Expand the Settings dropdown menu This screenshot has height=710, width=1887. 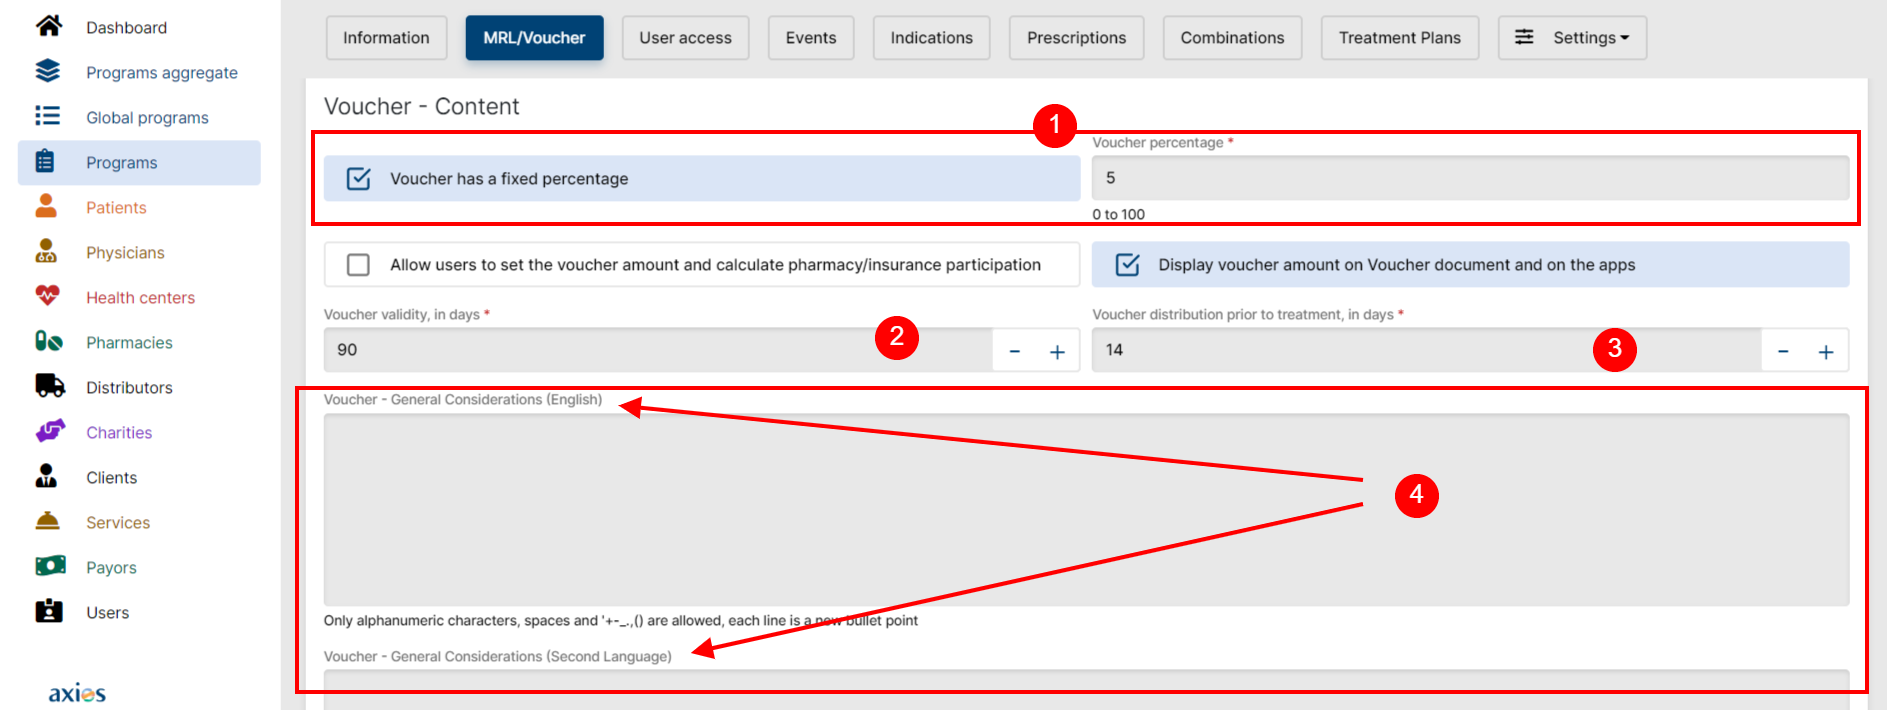1572,38
